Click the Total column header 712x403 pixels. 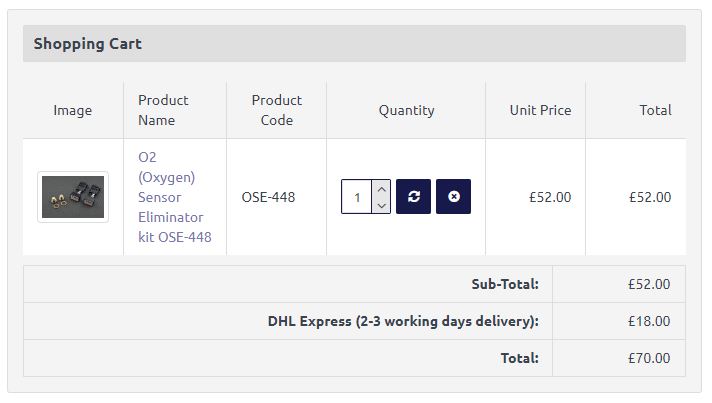[655, 110]
